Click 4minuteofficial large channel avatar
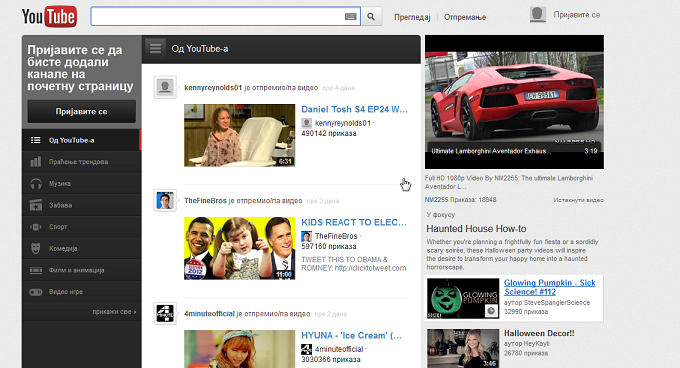 165,313
